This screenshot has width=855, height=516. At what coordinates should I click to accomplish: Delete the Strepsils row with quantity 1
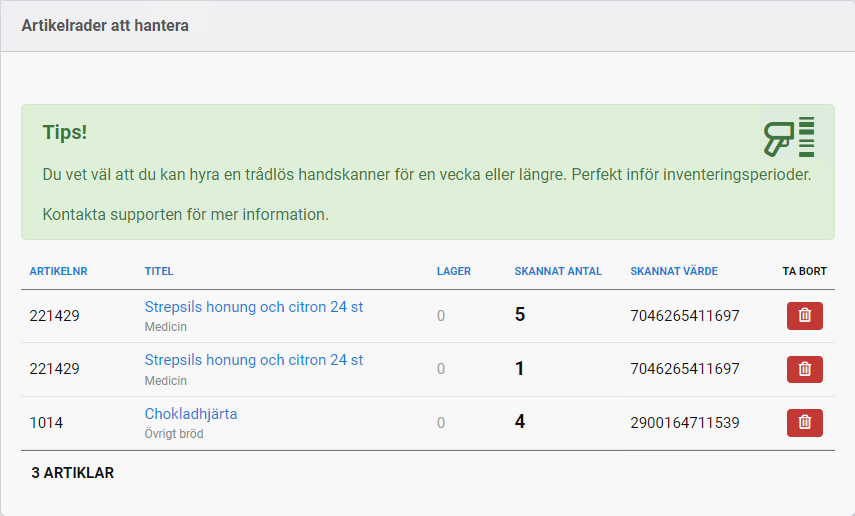coord(804,369)
